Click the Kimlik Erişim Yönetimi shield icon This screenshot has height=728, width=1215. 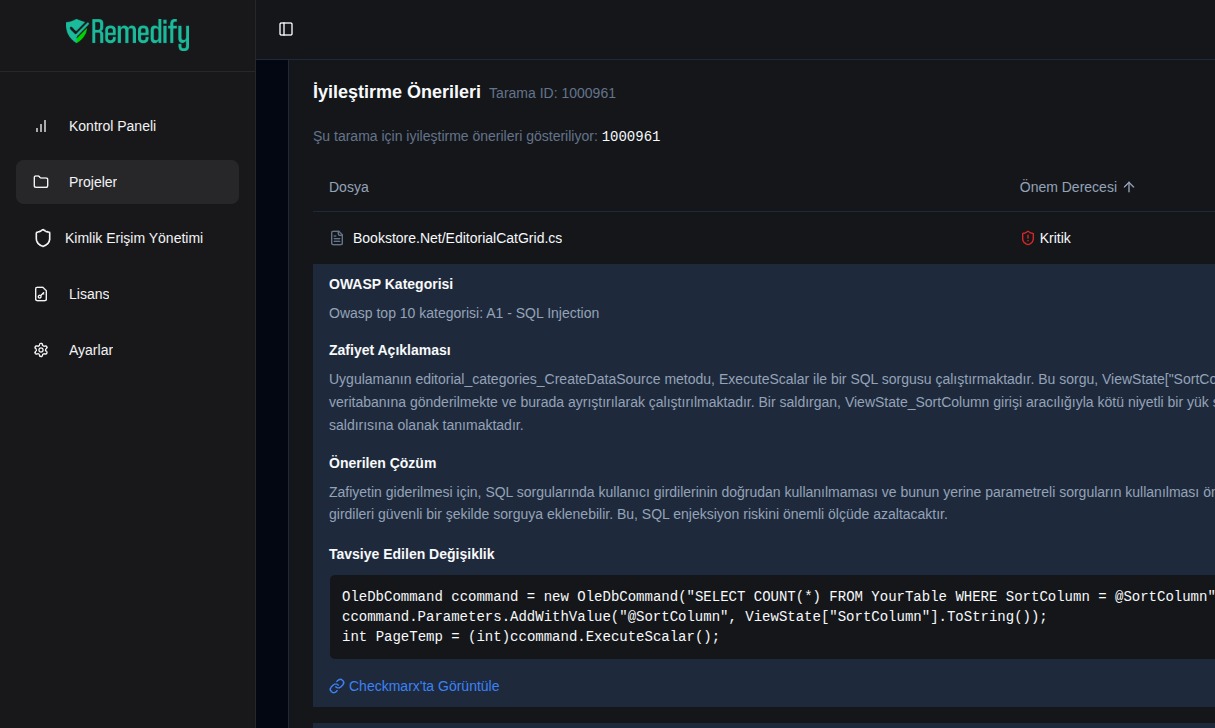tap(42, 238)
